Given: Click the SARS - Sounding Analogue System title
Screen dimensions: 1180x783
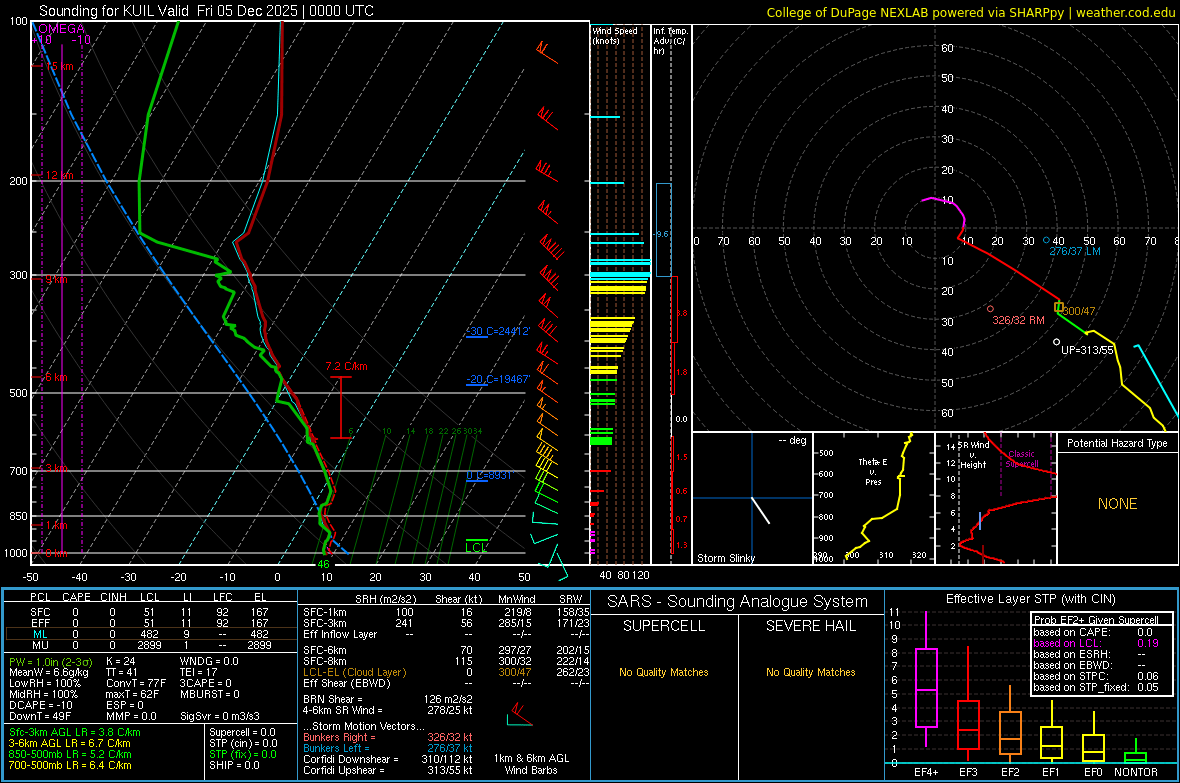Looking at the screenshot, I should pyautogui.click(x=737, y=602).
